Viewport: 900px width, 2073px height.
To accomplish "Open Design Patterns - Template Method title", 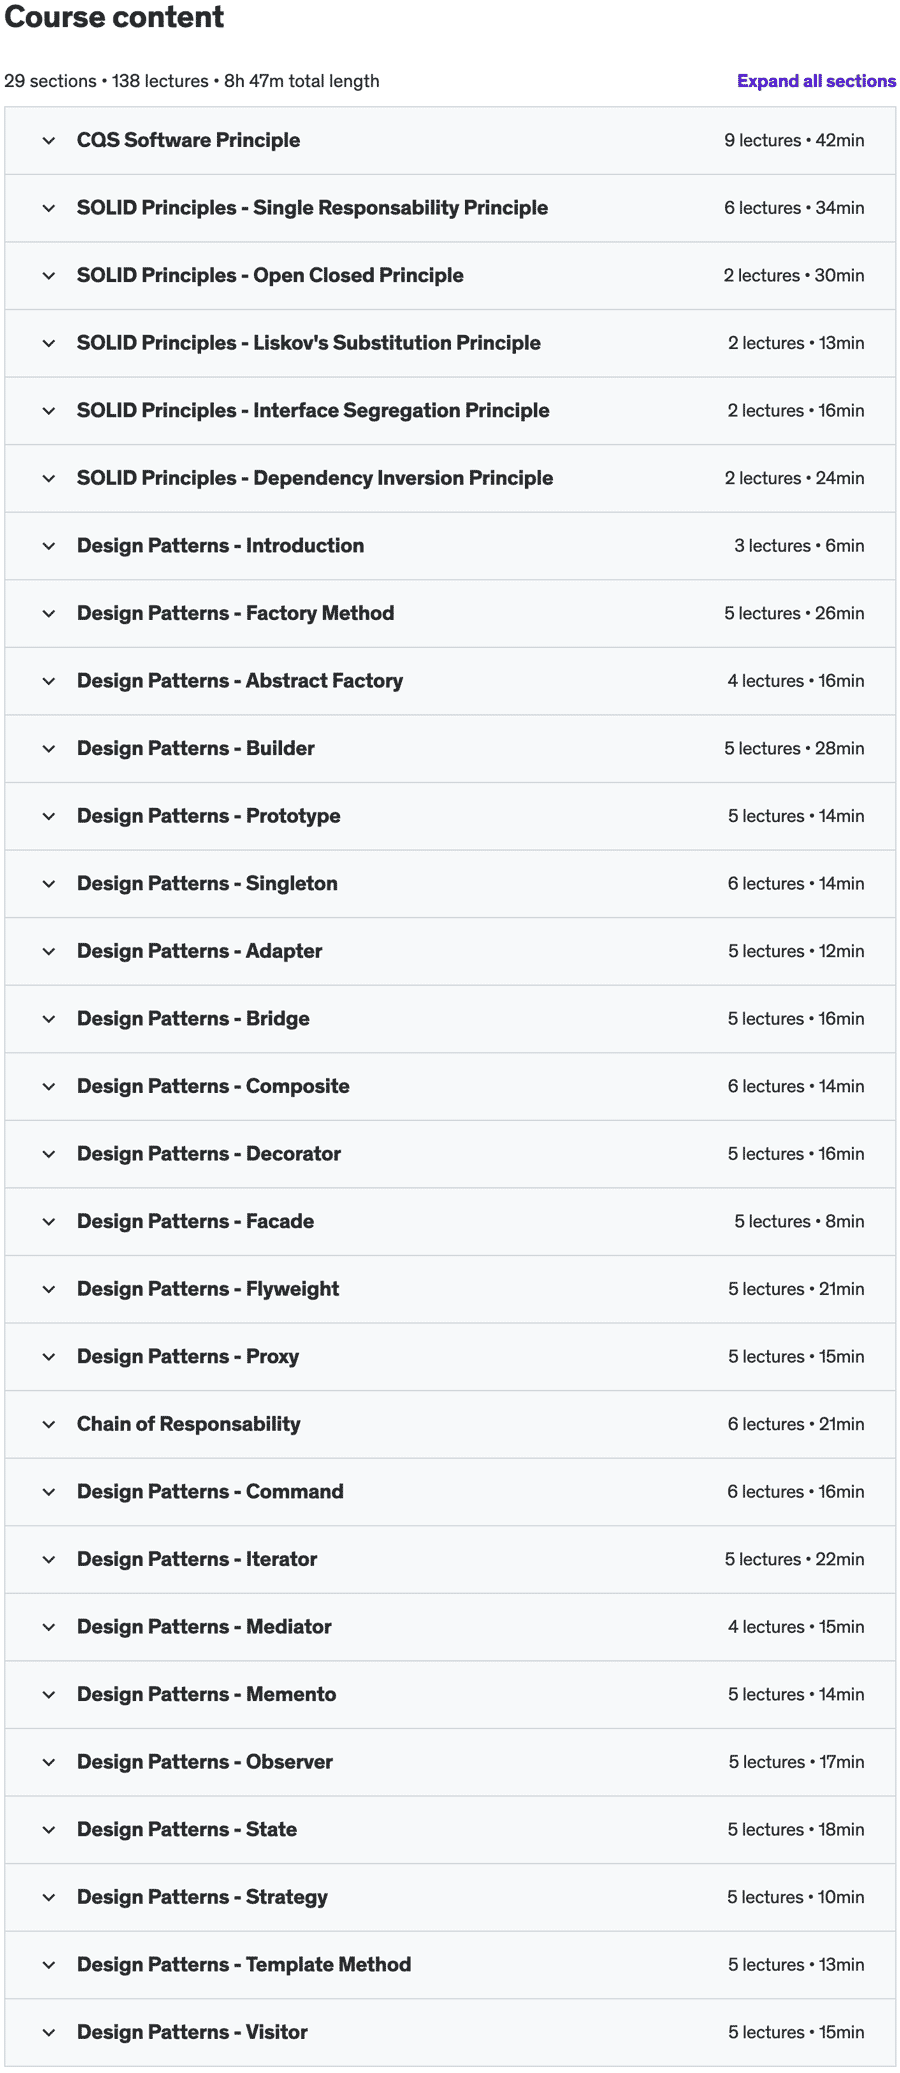I will (x=244, y=1965).
